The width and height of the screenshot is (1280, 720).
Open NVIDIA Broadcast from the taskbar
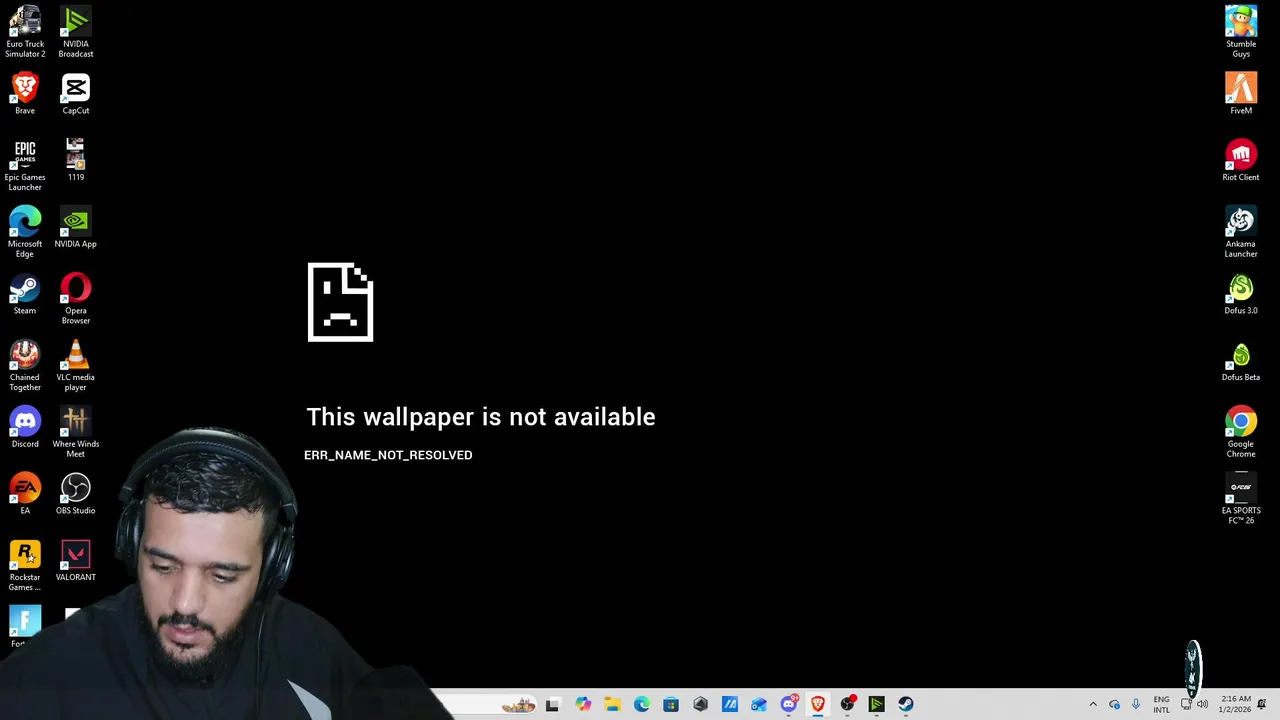877,704
